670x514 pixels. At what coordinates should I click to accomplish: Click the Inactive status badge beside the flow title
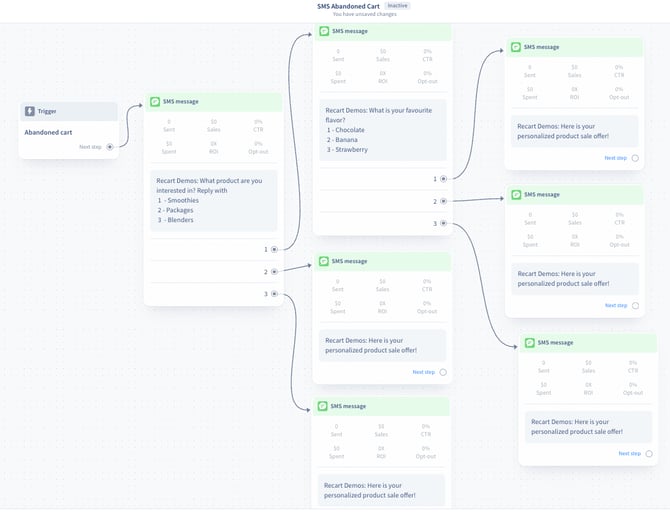point(398,5)
